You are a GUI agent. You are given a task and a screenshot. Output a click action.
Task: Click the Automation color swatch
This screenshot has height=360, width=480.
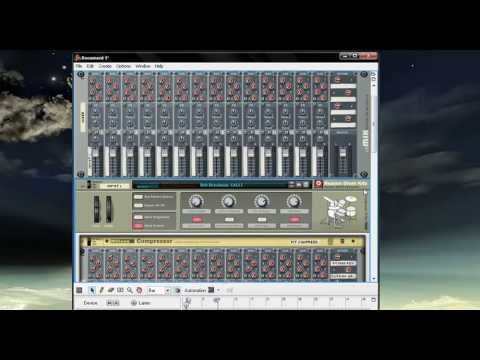point(211,290)
